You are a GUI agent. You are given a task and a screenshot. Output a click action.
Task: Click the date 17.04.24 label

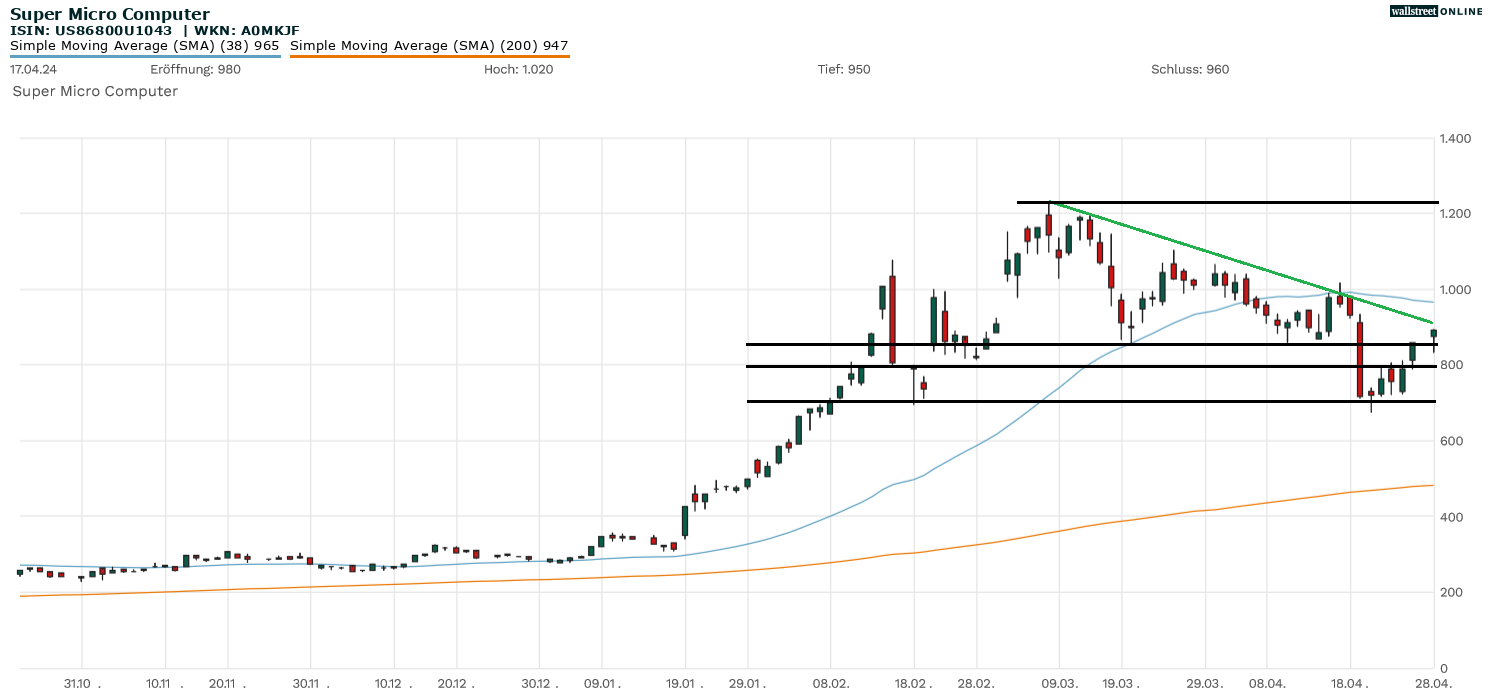pos(33,69)
